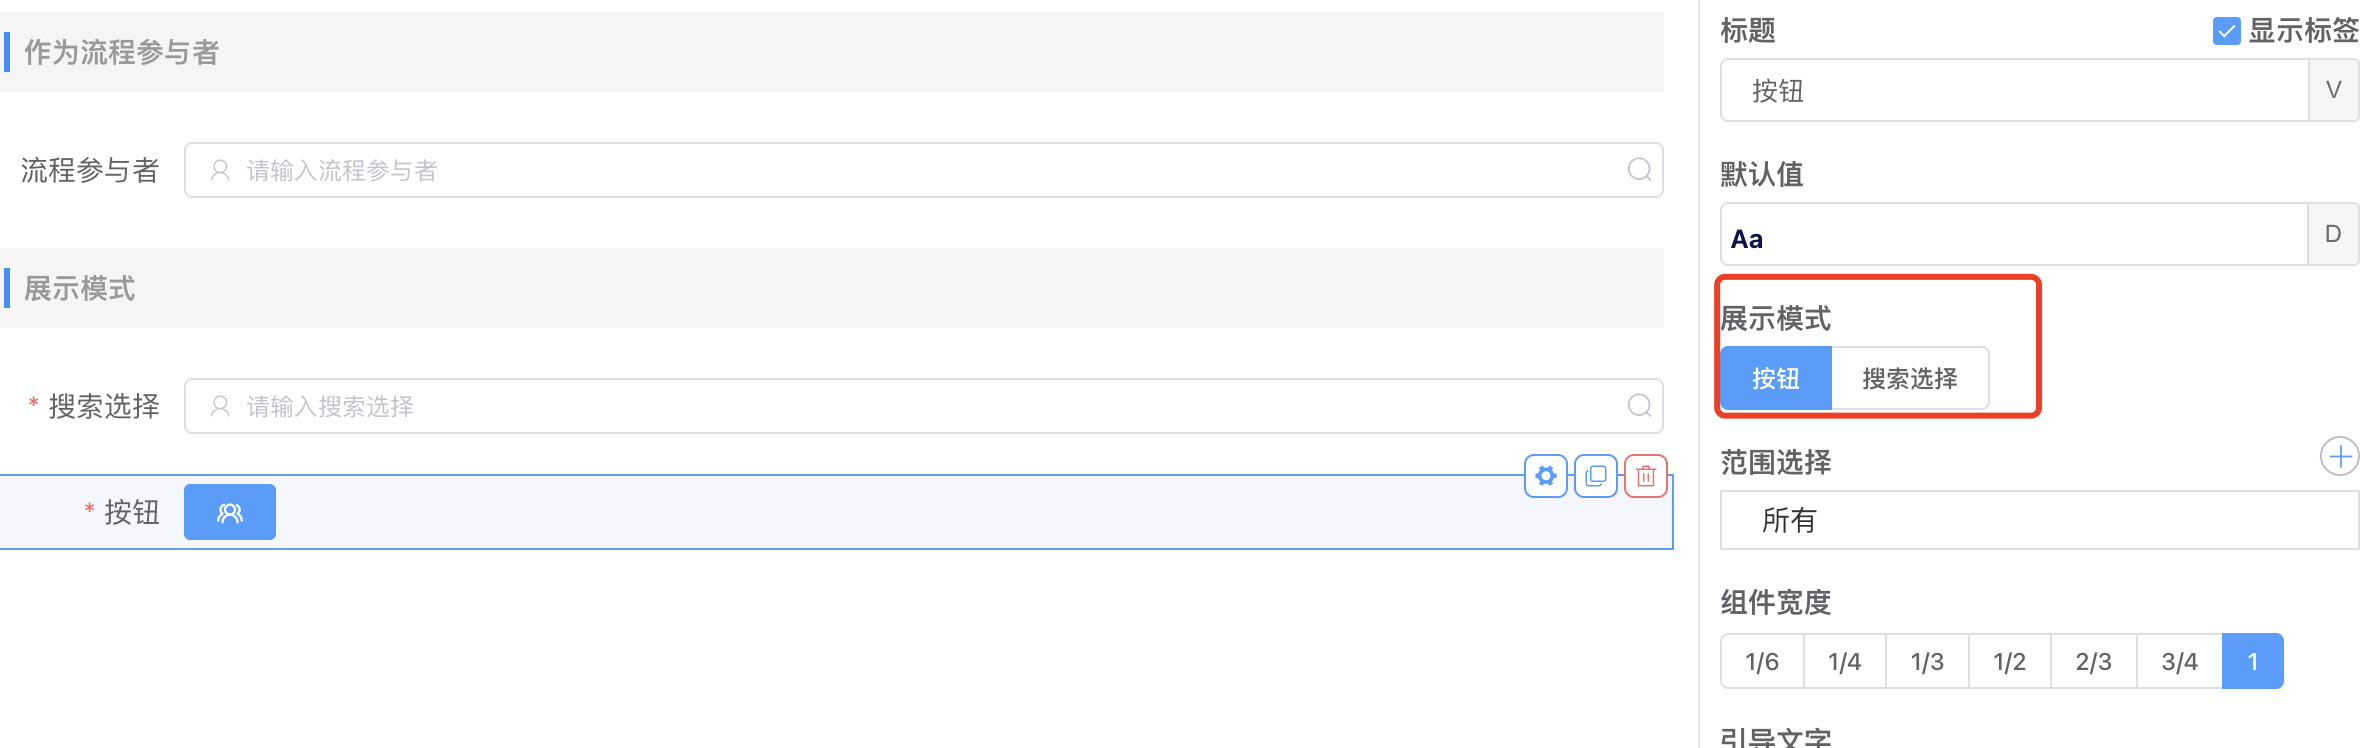Select 按钮 display mode
The width and height of the screenshot is (2362, 748).
point(1776,378)
